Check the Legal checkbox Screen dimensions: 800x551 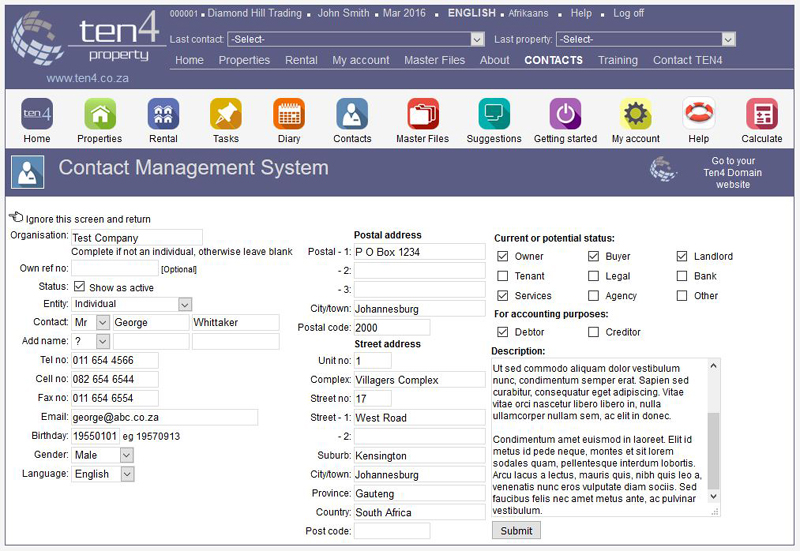click(x=593, y=276)
